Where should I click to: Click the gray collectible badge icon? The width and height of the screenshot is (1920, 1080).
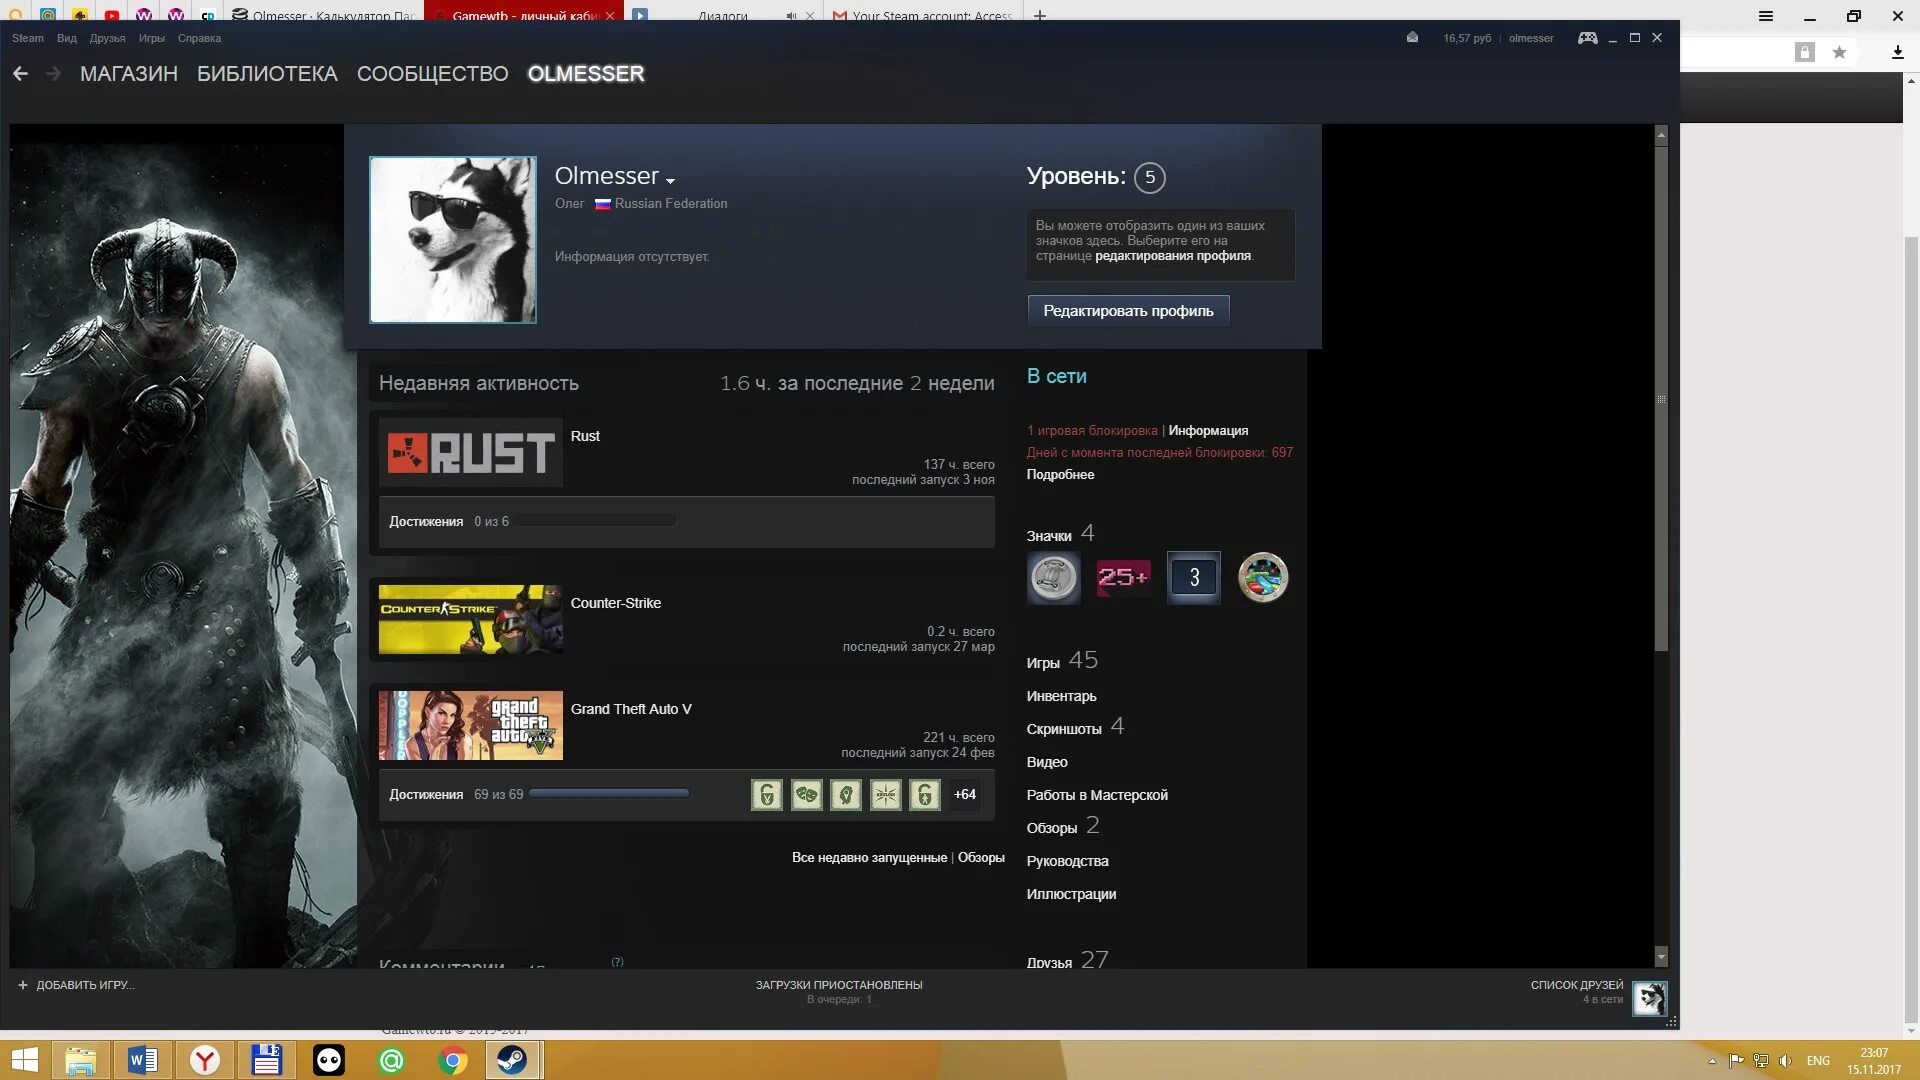pos(1054,576)
